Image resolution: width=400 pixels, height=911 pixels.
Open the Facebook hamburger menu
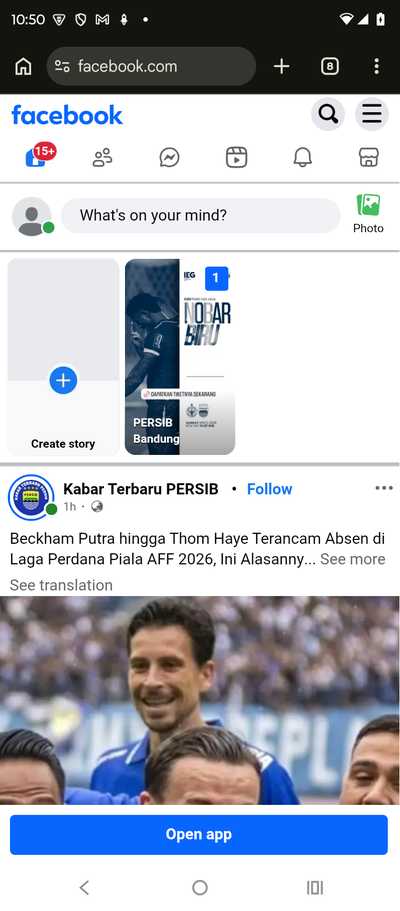372,114
